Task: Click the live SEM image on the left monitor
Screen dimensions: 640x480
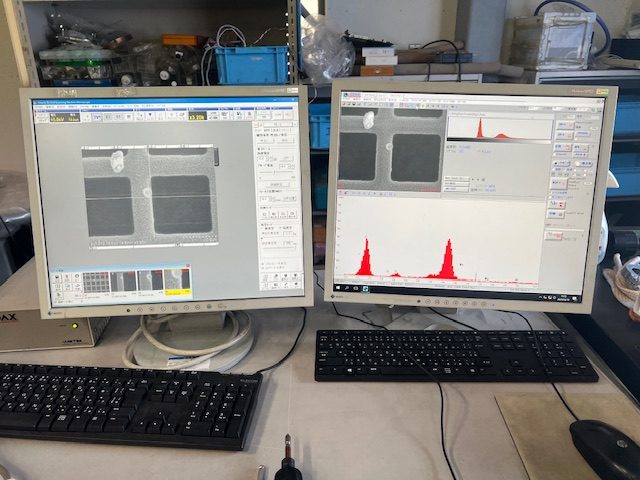Action: click(150, 197)
